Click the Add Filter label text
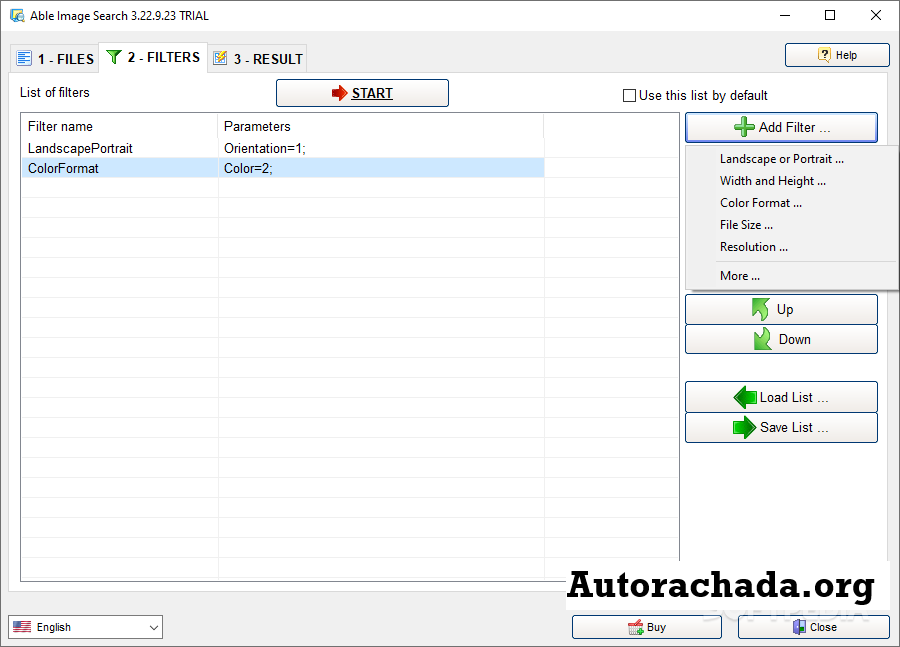 (x=794, y=127)
